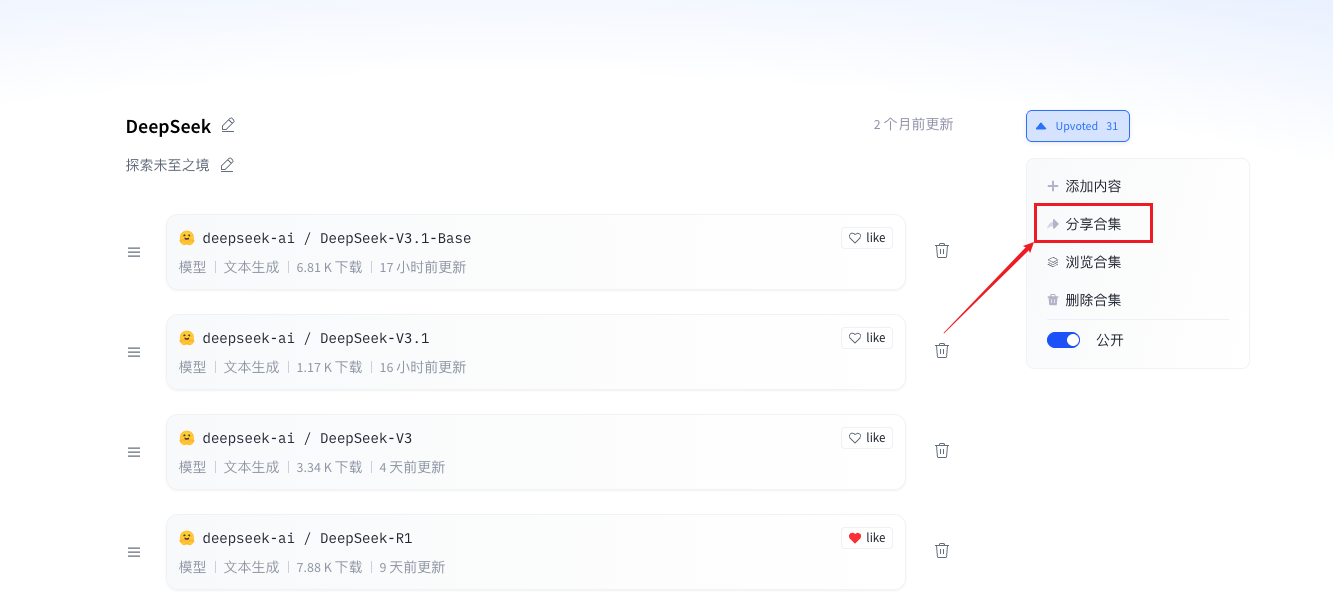Click the Upvoted 31 button
The width and height of the screenshot is (1333, 613).
coord(1078,126)
